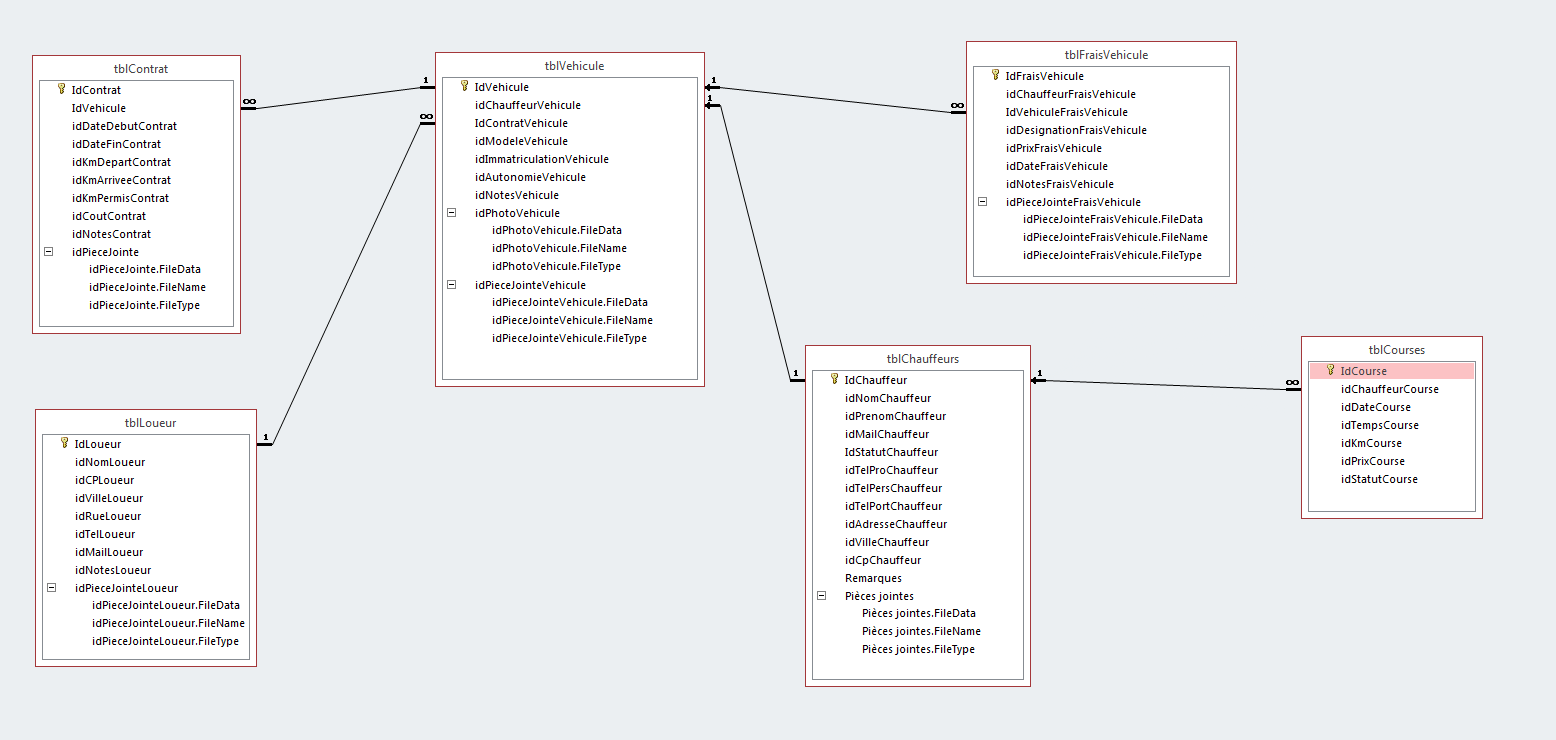The width and height of the screenshot is (1556, 740).
Task: Select idAdresseChauffeur field
Action: [895, 524]
